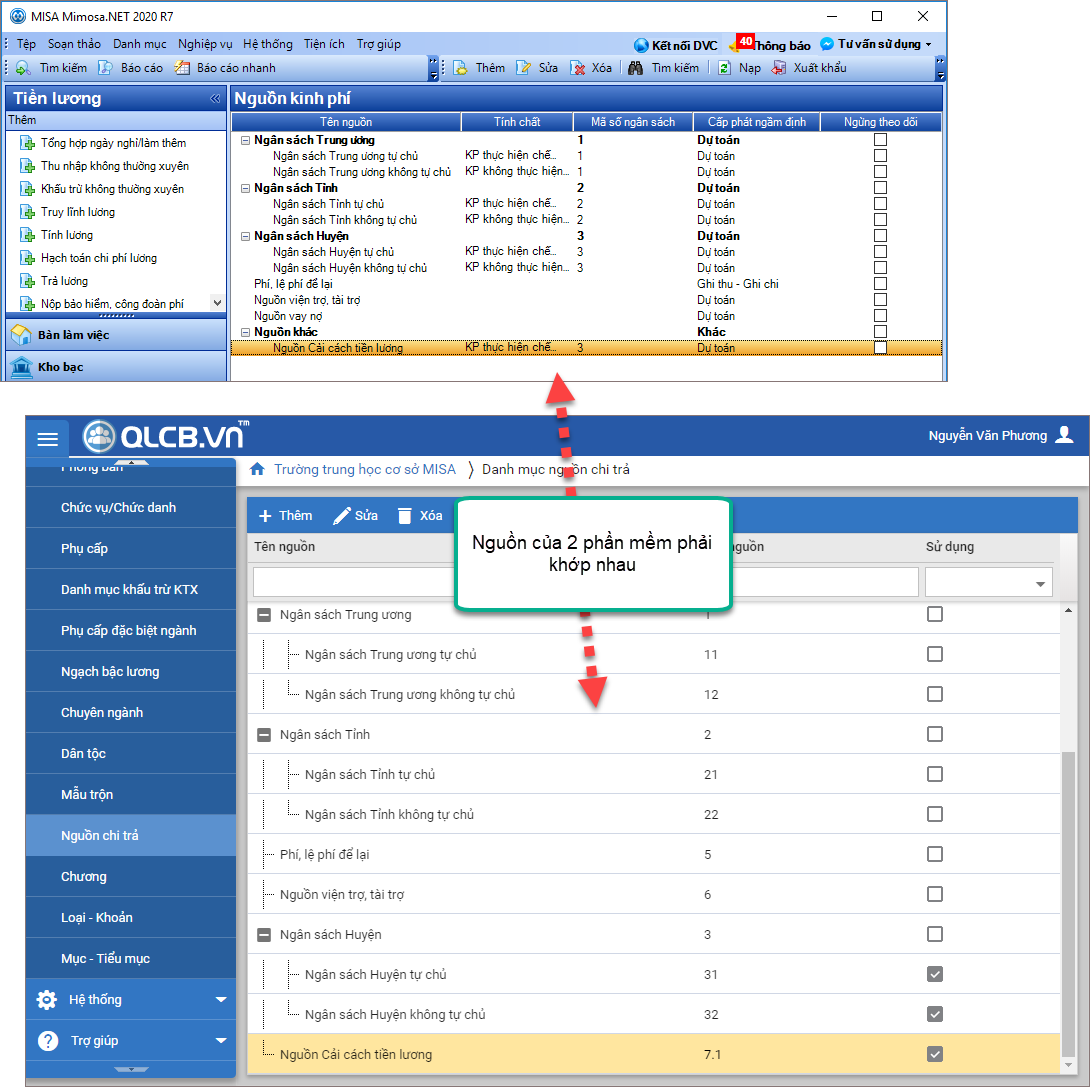Open Báo cáo nhanh quick report icon
Viewport: 1090px width, 1087px height.
point(182,67)
